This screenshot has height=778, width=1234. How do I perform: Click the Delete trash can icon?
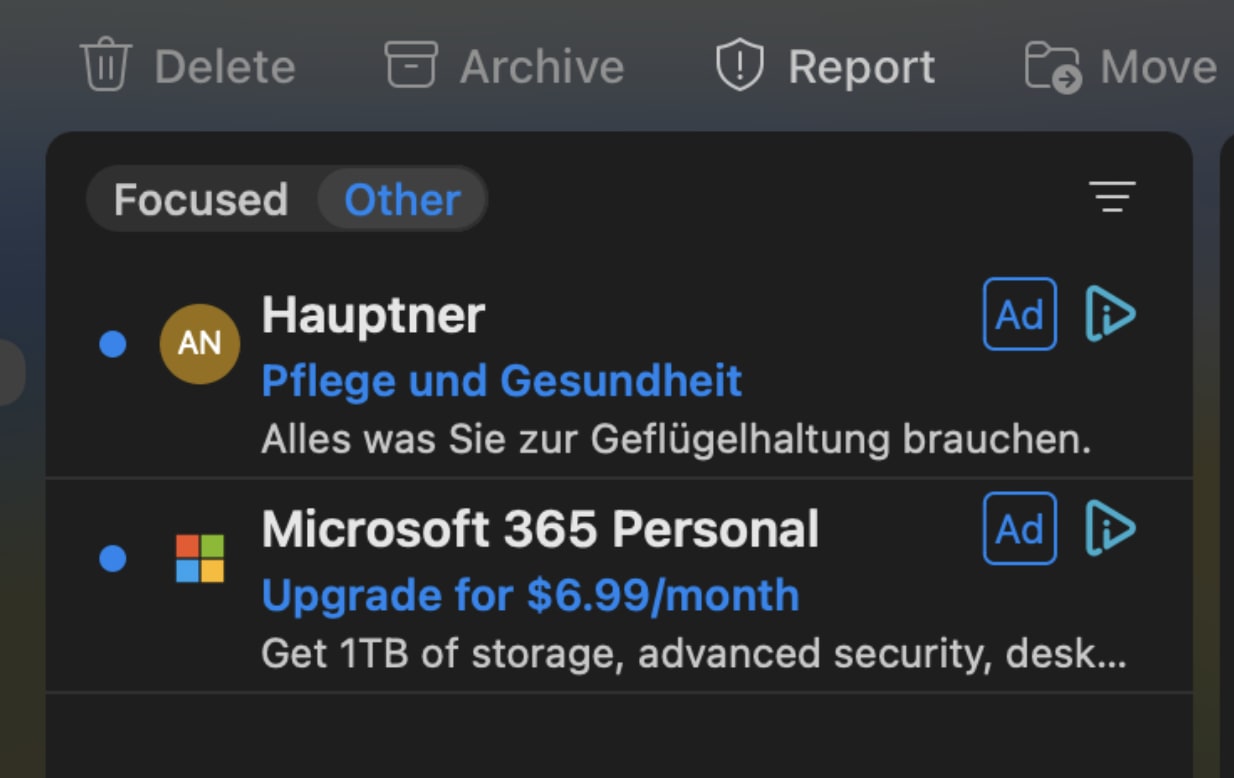pos(105,66)
